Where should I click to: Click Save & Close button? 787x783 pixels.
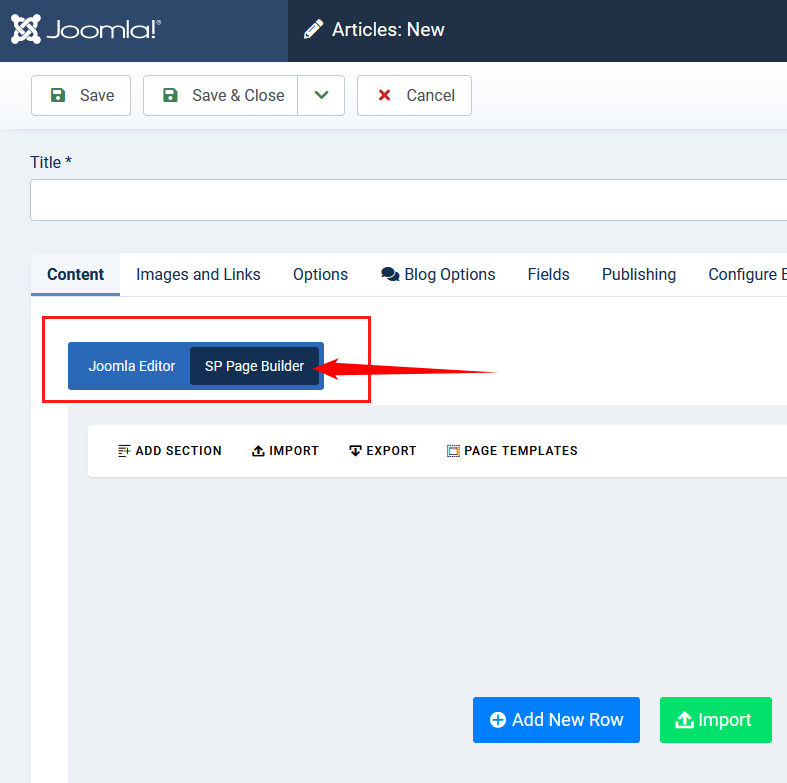pyautogui.click(x=221, y=96)
